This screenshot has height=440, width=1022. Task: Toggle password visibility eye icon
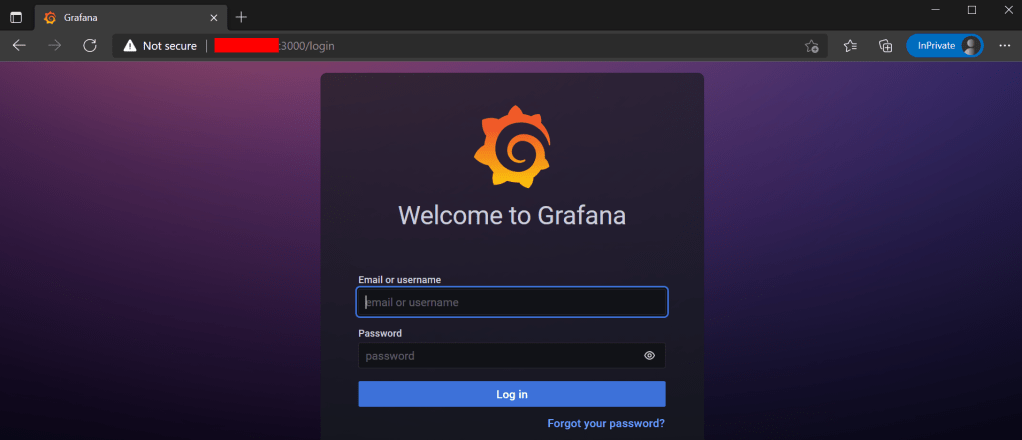pyautogui.click(x=649, y=356)
